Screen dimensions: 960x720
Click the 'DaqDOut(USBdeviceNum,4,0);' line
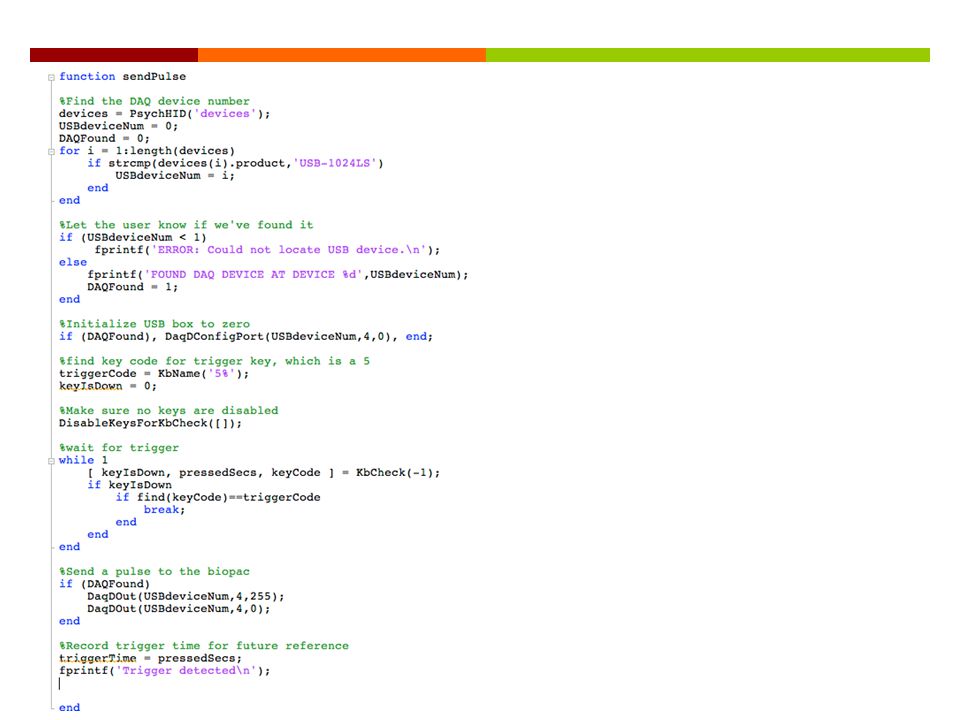178,609
